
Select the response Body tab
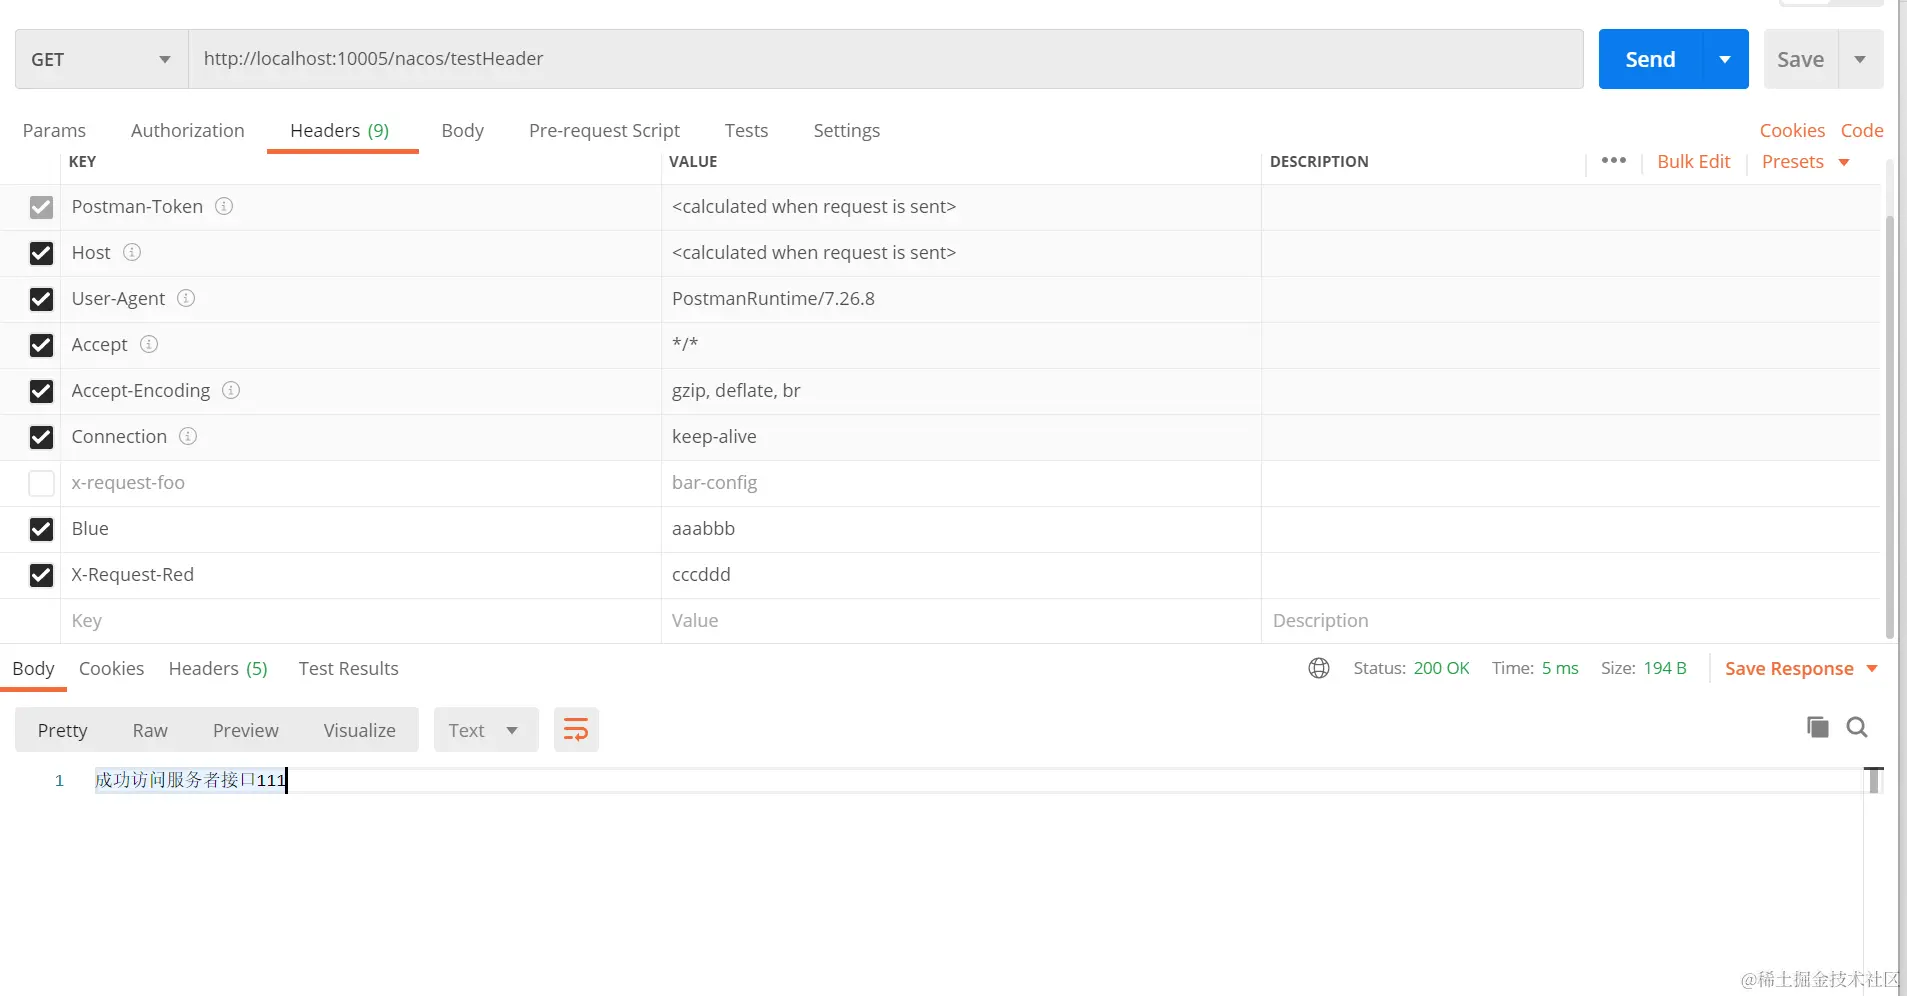tap(33, 668)
